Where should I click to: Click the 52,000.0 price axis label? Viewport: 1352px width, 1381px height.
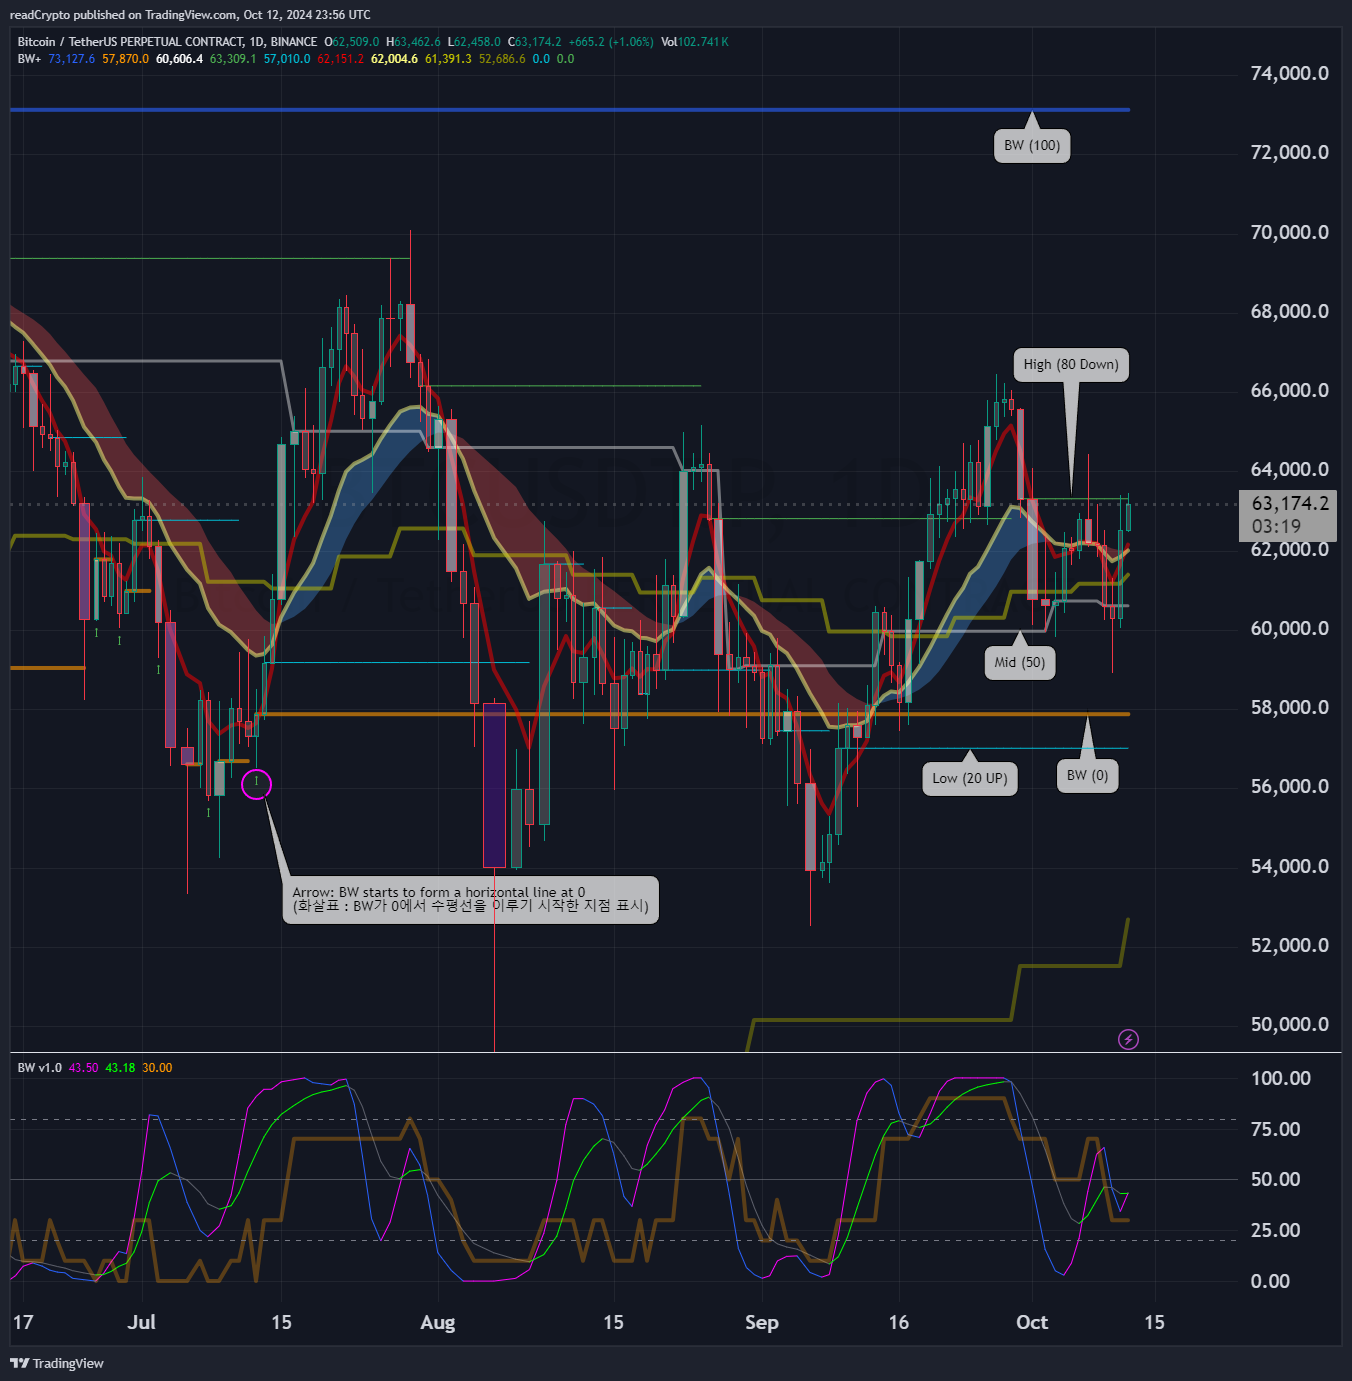(1290, 945)
